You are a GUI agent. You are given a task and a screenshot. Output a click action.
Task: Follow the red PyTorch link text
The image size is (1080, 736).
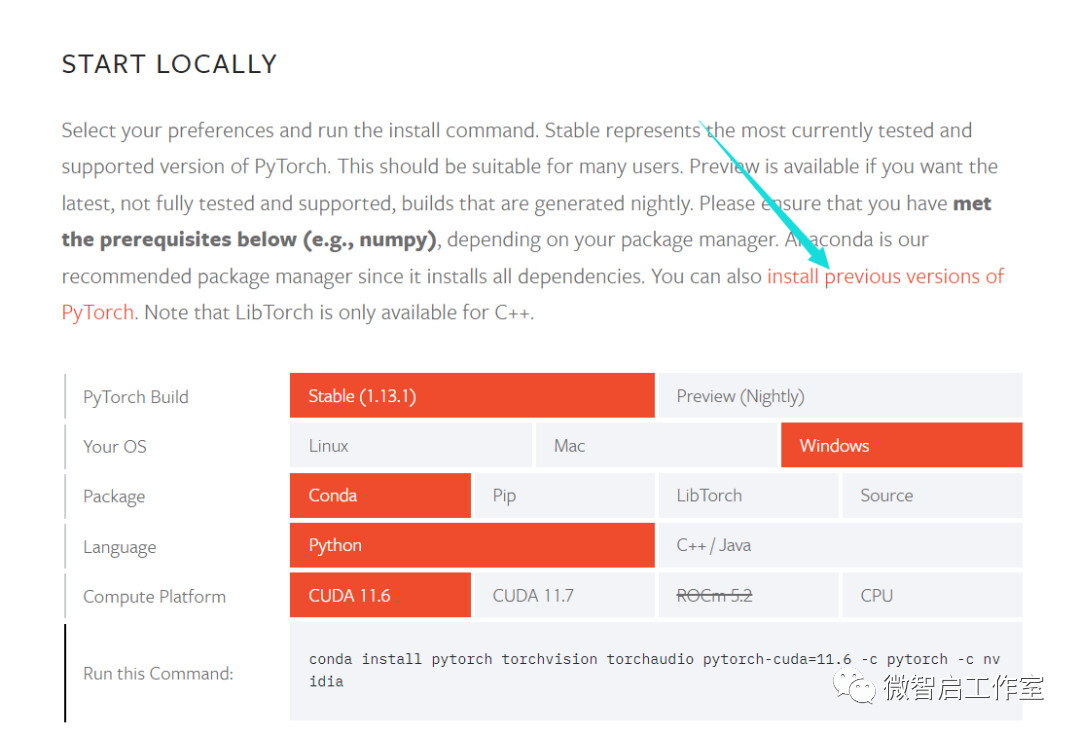pos(97,313)
